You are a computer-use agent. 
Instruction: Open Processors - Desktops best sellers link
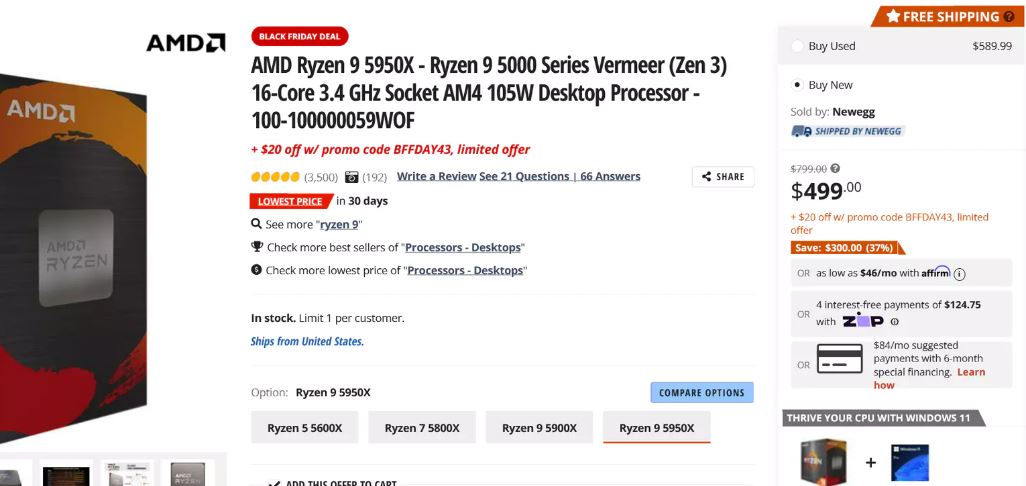coord(463,247)
